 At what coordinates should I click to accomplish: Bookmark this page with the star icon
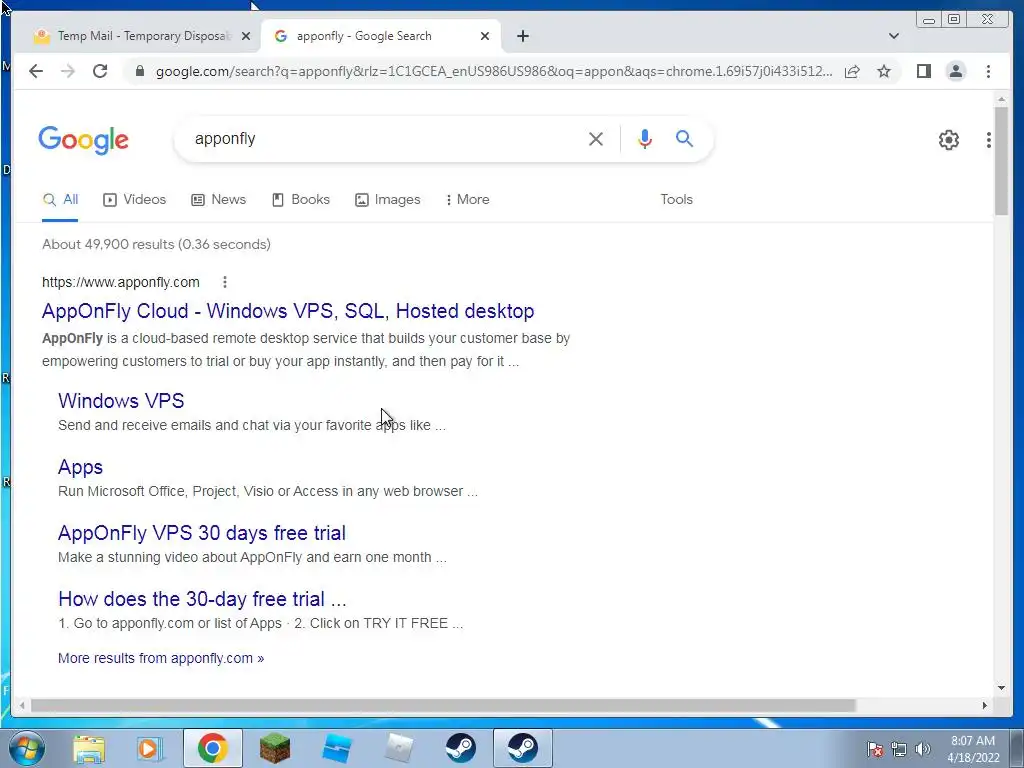(884, 71)
